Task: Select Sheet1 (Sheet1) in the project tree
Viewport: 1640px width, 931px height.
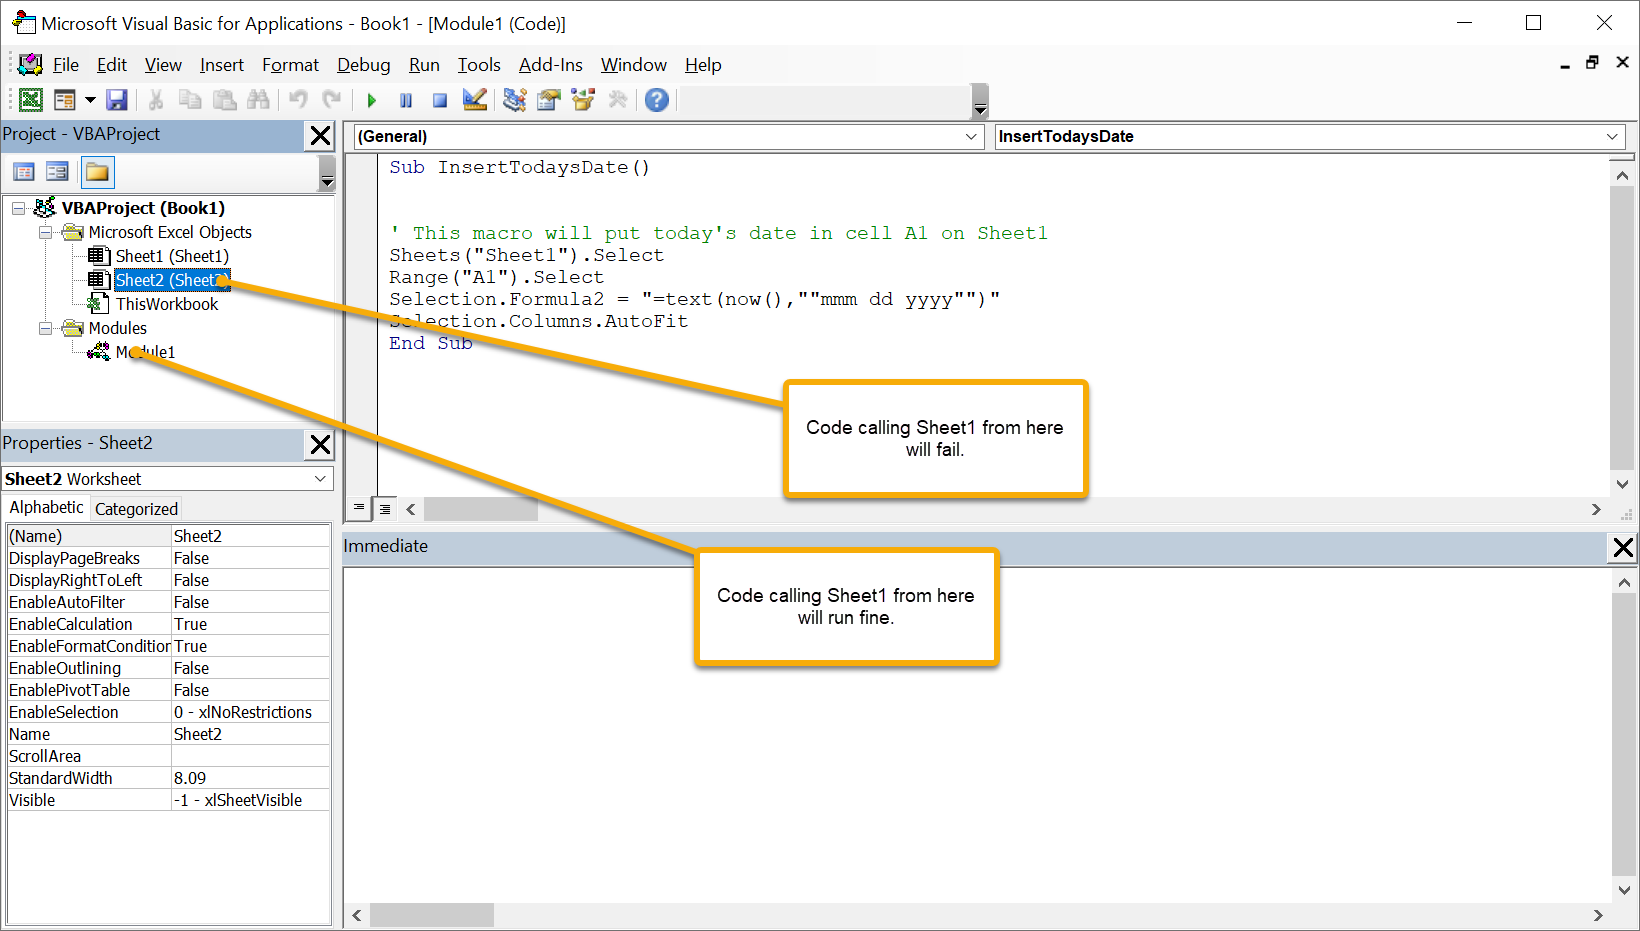Action: [x=172, y=256]
